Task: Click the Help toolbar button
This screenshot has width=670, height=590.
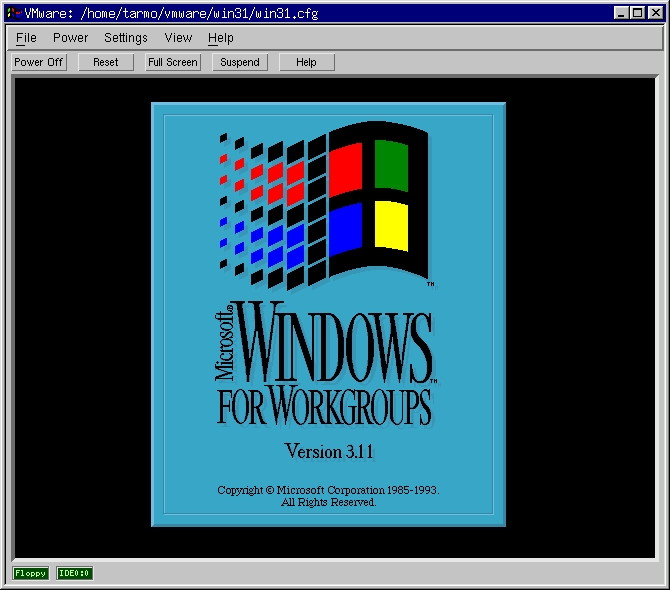Action: click(x=306, y=62)
